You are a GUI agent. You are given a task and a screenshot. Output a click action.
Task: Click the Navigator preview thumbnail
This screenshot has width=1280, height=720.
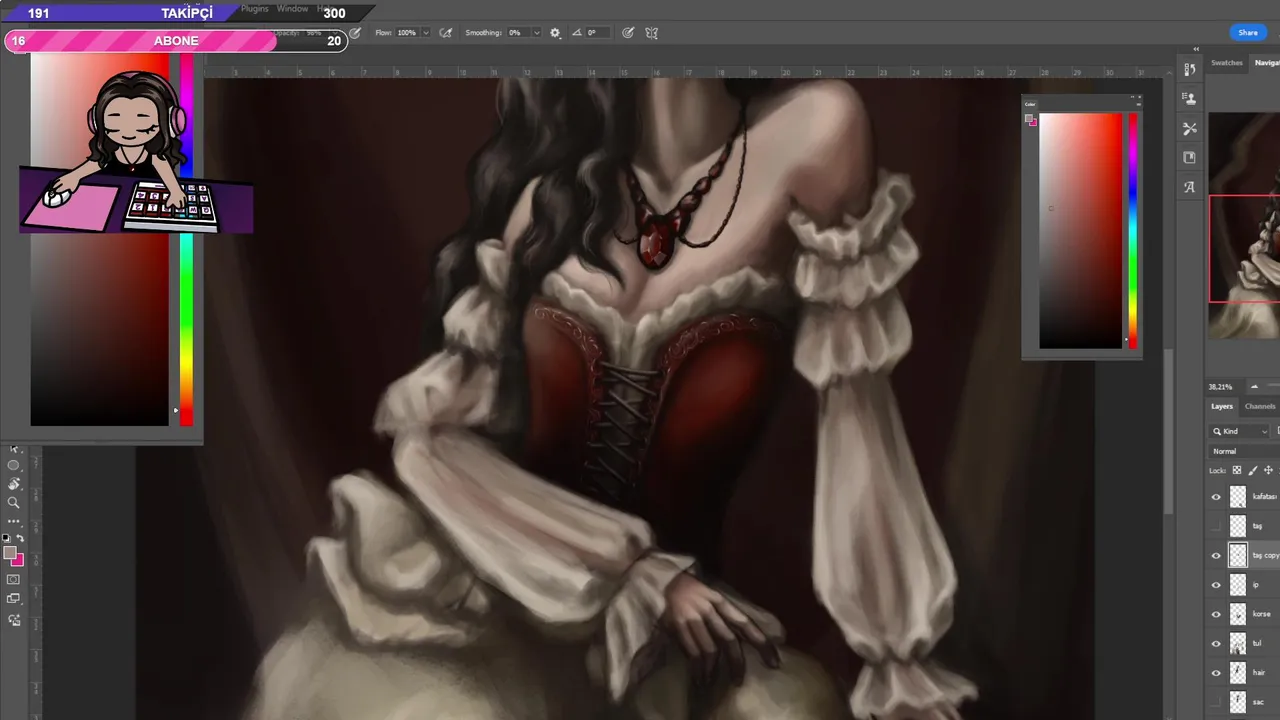(1244, 225)
